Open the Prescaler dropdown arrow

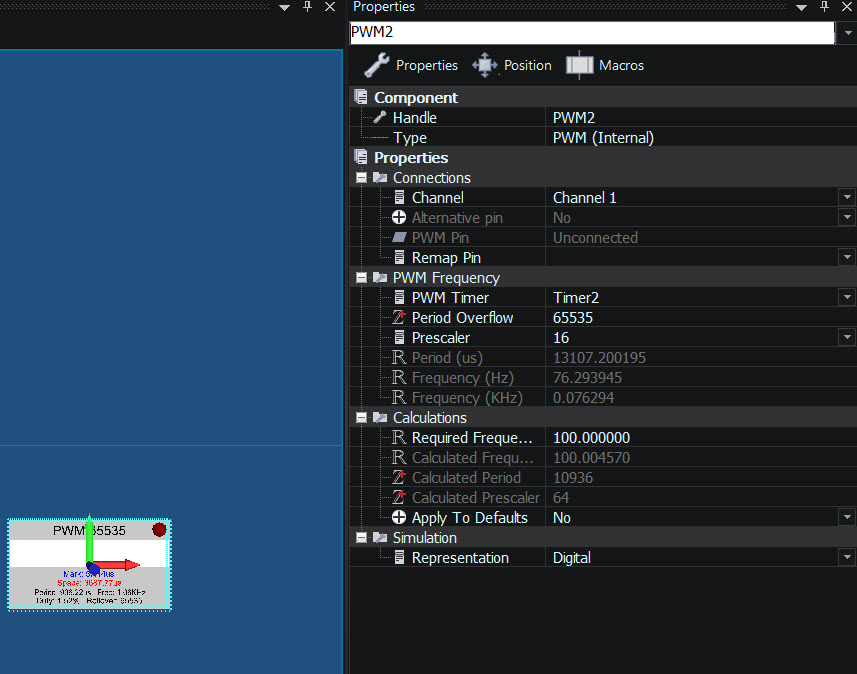[x=847, y=337]
